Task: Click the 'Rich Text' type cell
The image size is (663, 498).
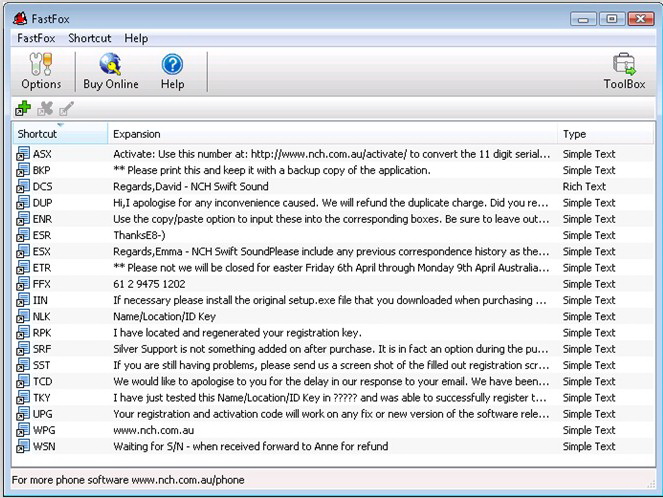Action: tap(584, 186)
